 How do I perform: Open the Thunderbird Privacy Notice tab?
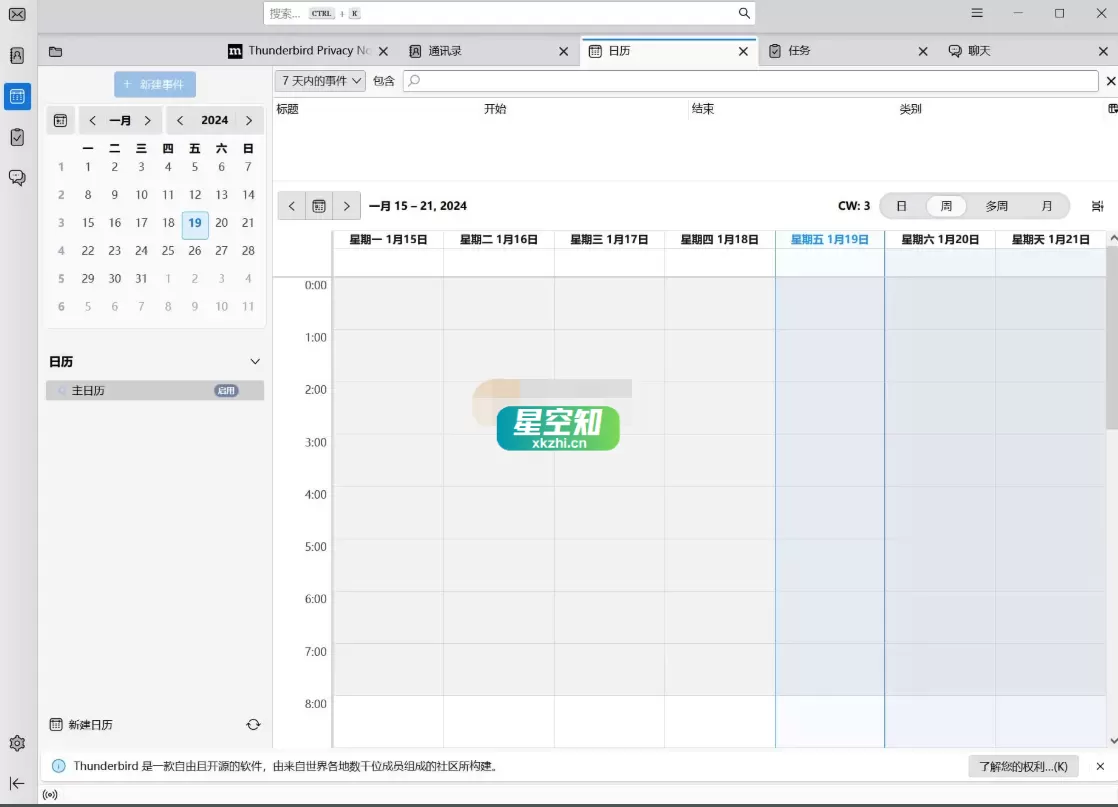tap(300, 50)
